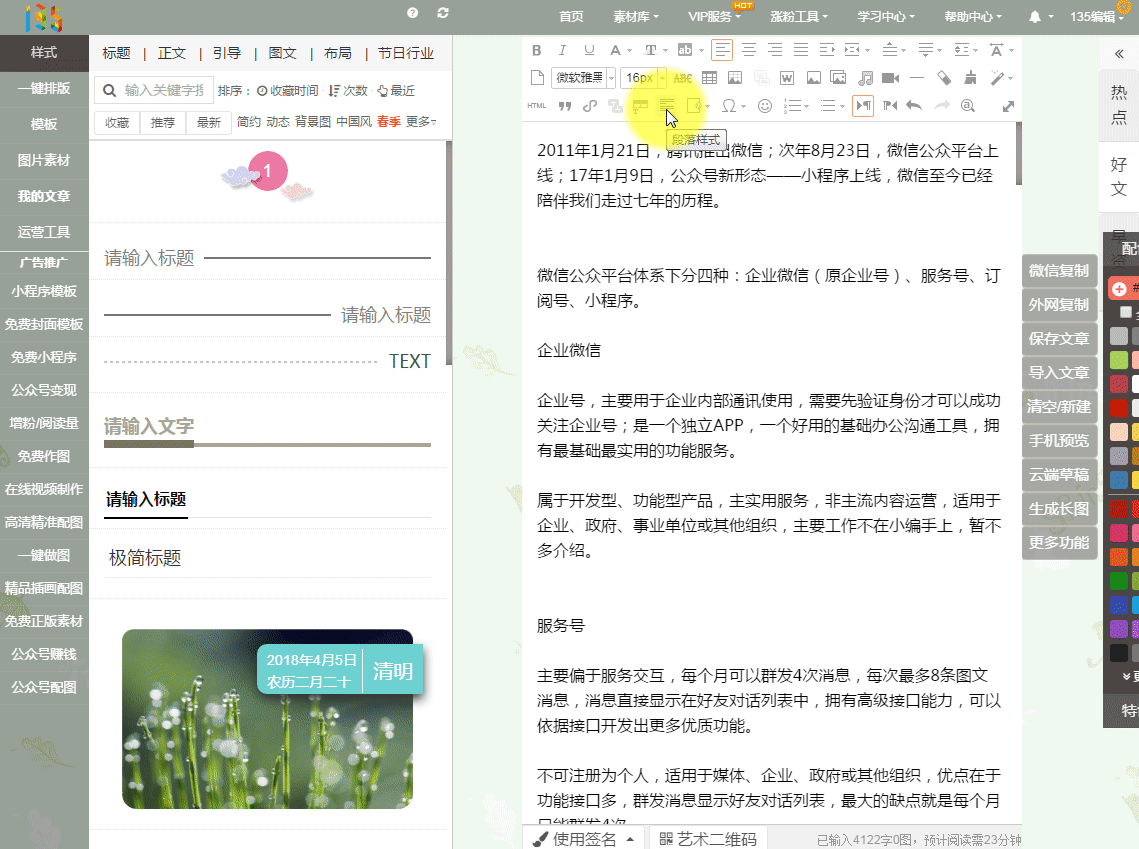
Task: Filter styles by 春季
Action: tap(389, 122)
